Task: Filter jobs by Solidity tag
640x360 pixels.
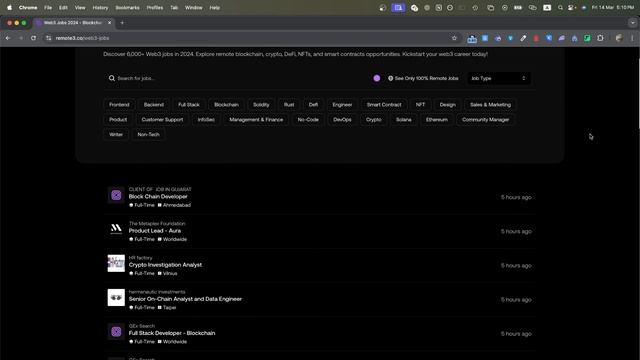Action: [x=261, y=105]
